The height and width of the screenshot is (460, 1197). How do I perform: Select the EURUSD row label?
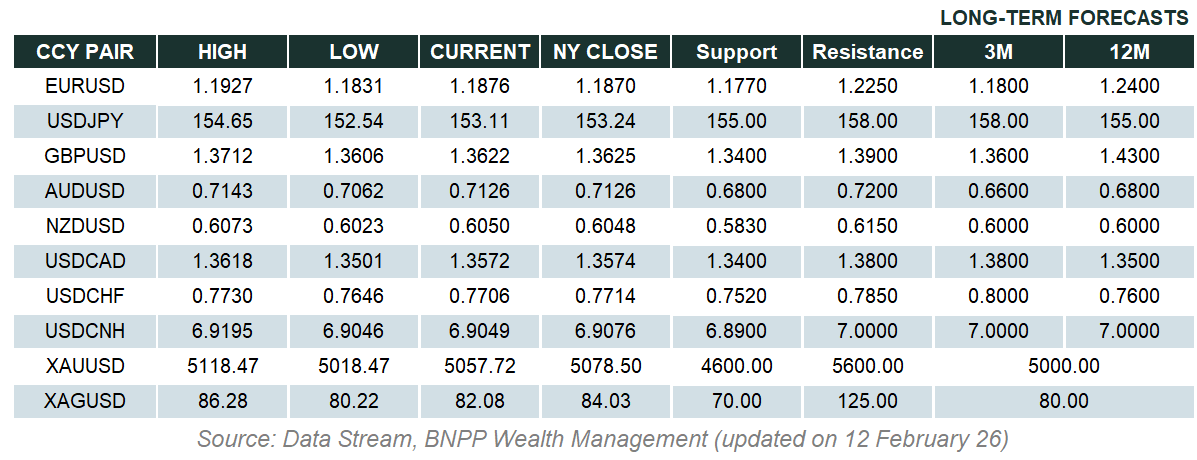[85, 86]
